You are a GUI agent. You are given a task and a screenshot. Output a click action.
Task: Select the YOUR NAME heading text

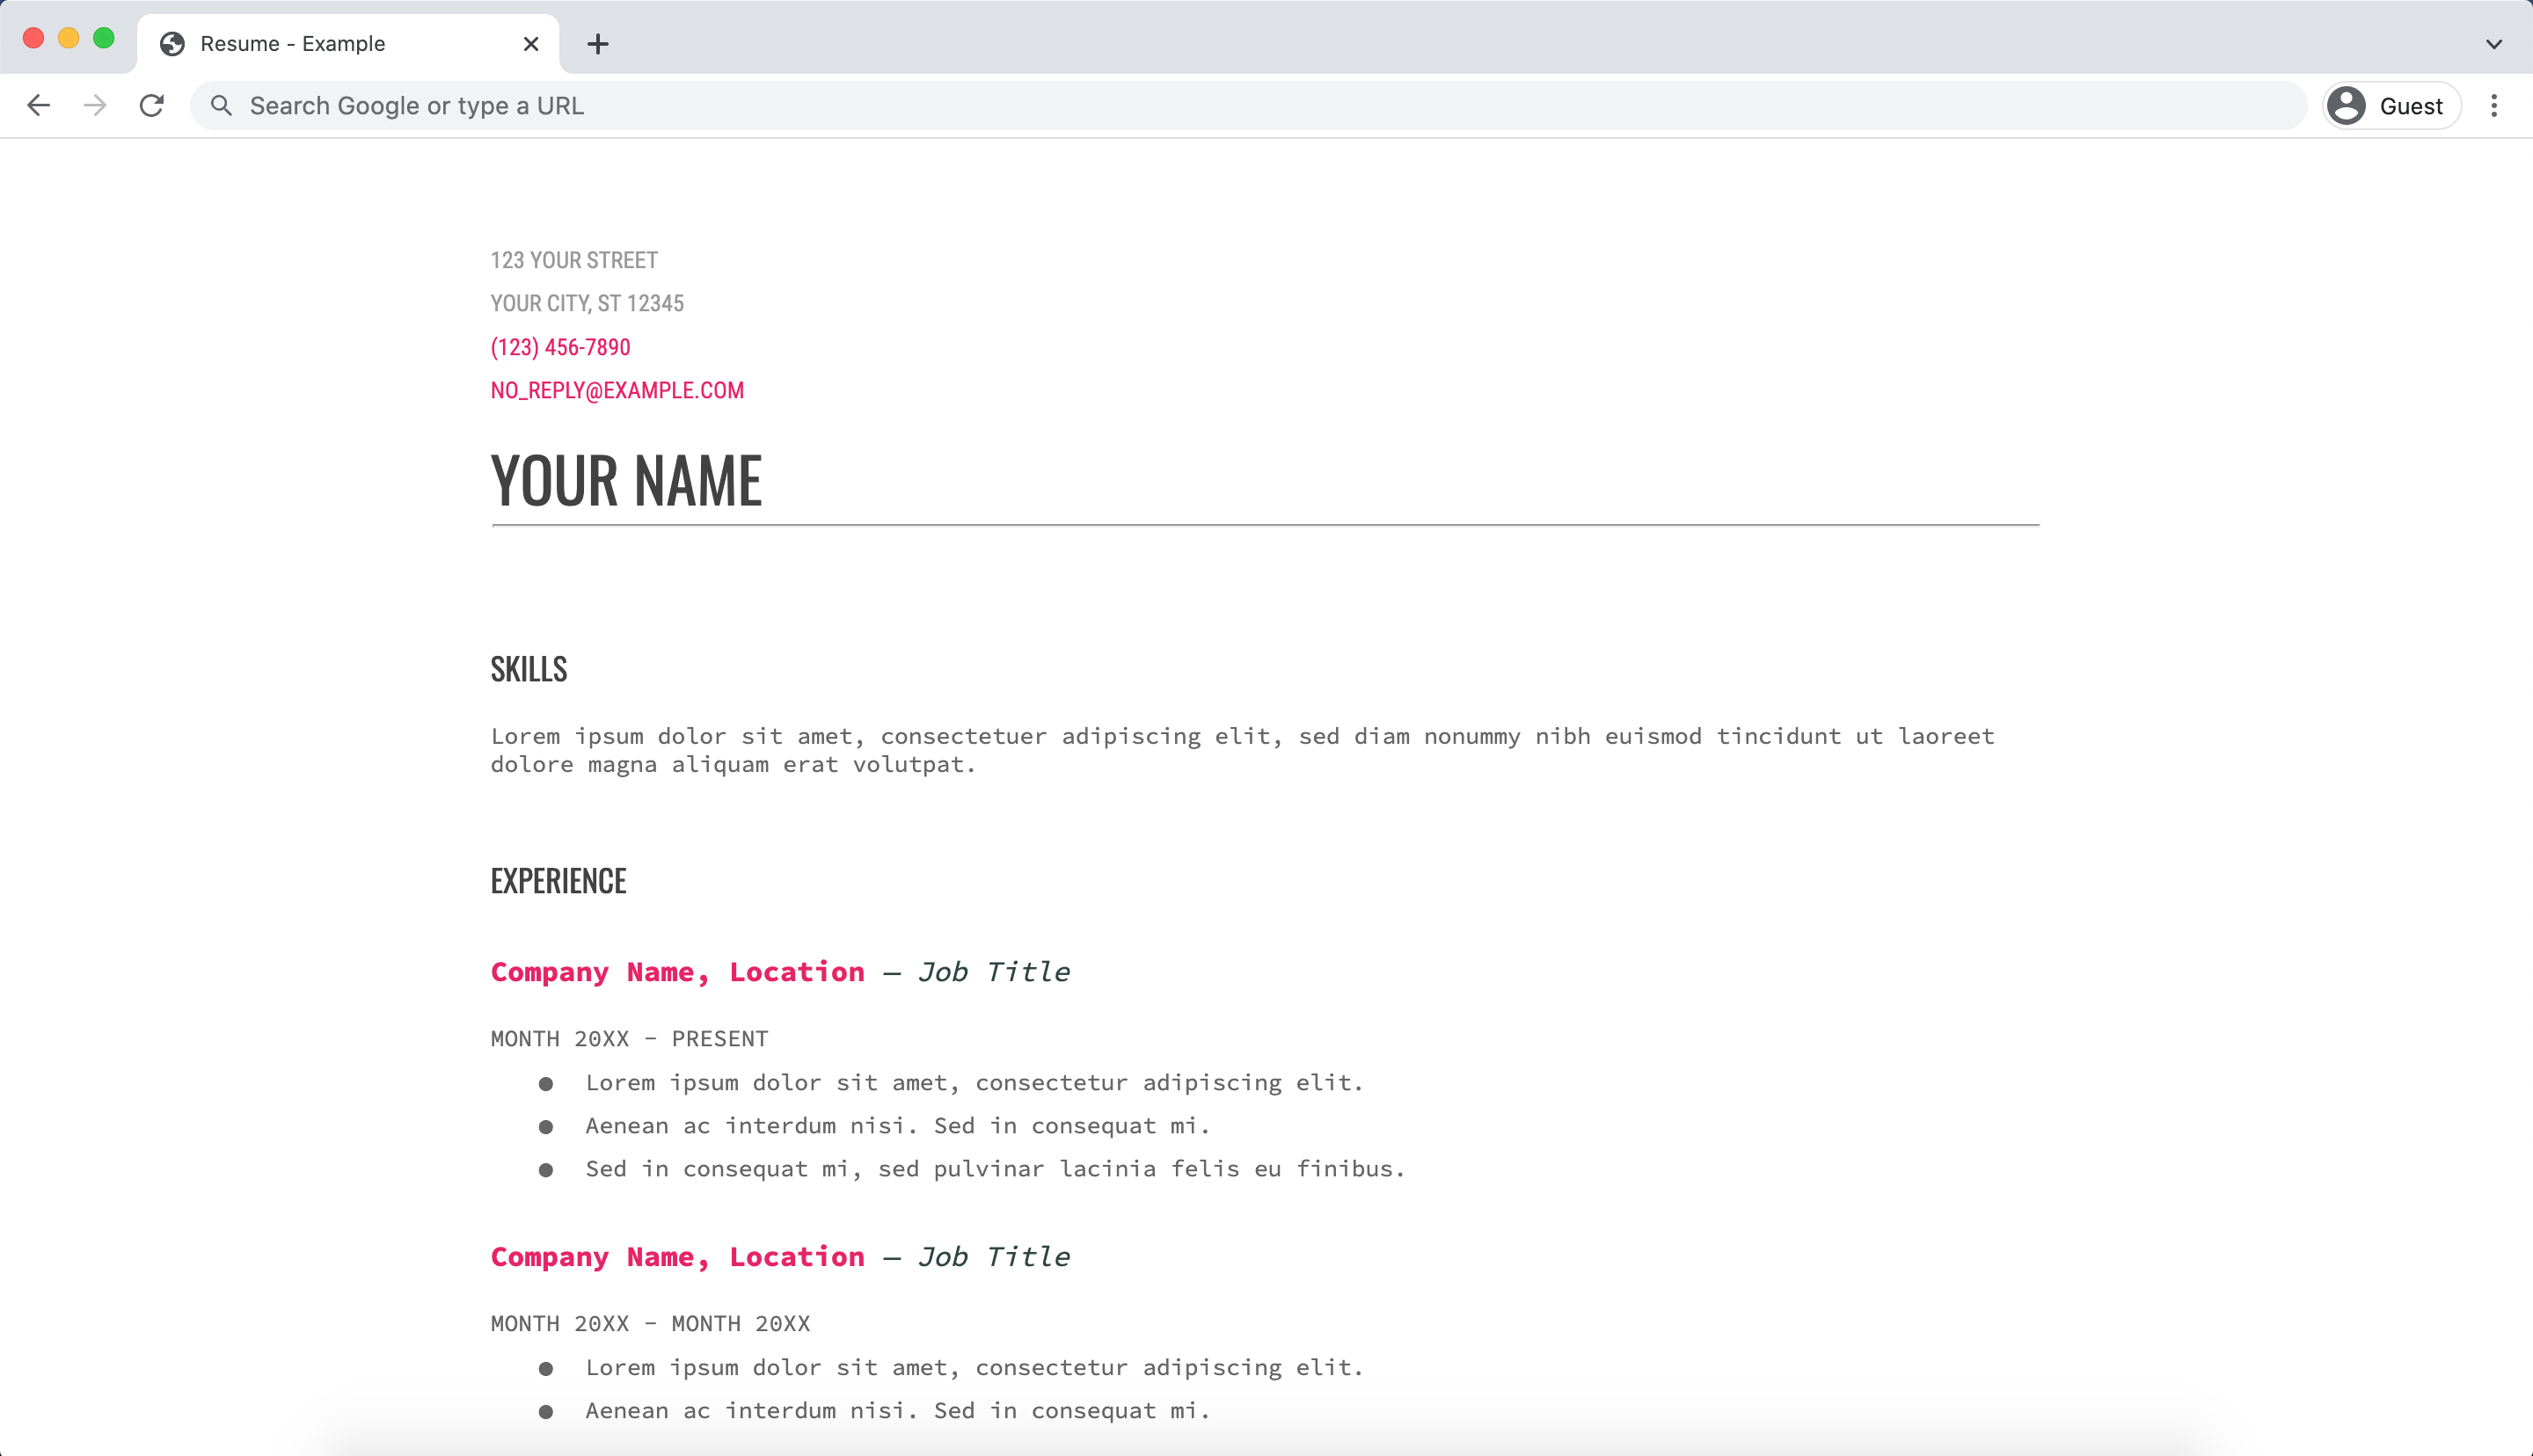tap(626, 480)
